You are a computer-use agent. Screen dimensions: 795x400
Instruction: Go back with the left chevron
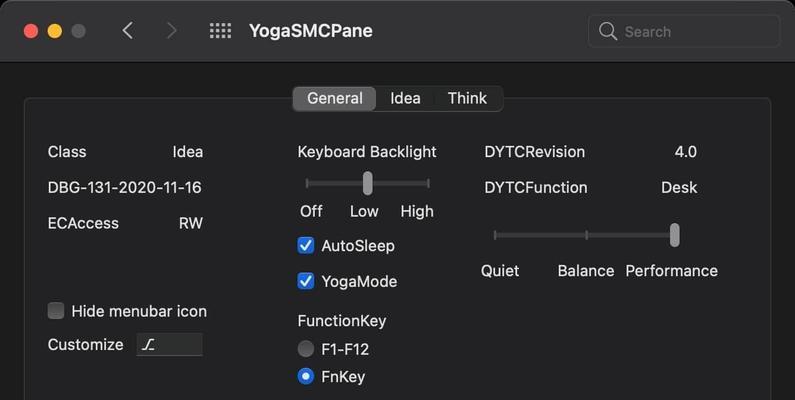pos(127,31)
